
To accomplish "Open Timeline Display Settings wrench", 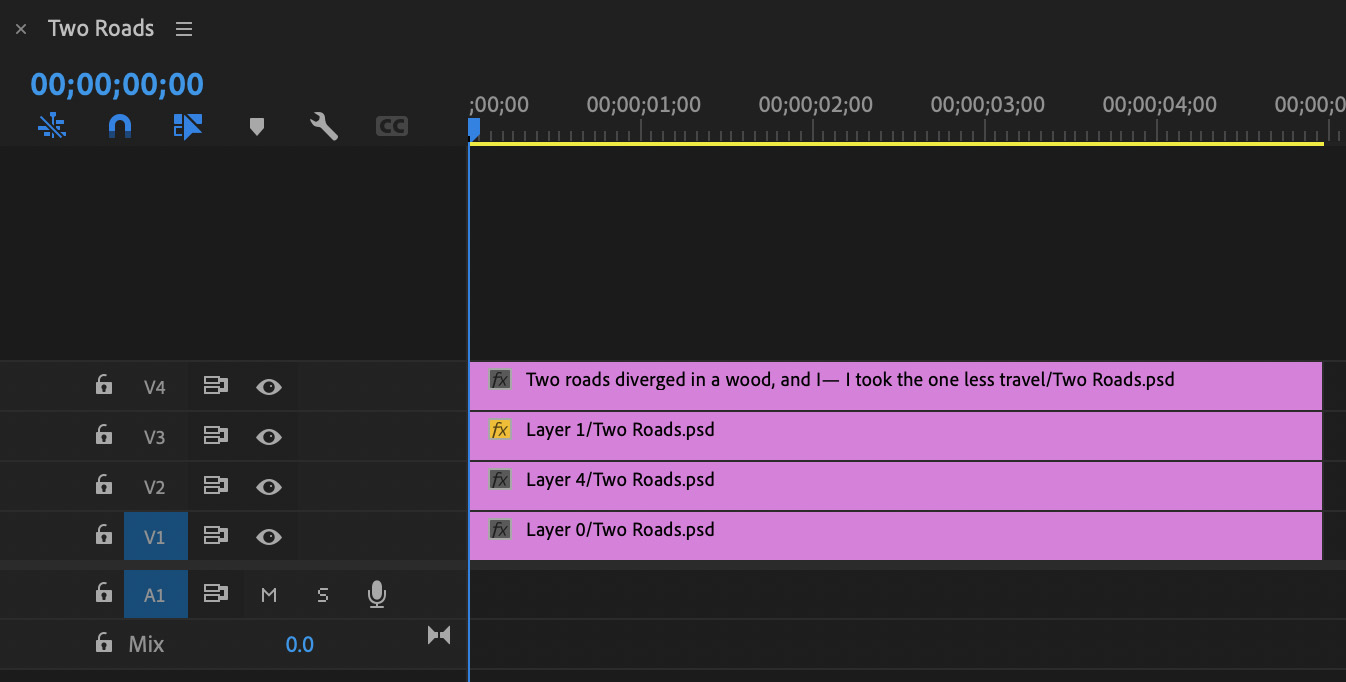I will click(324, 126).
